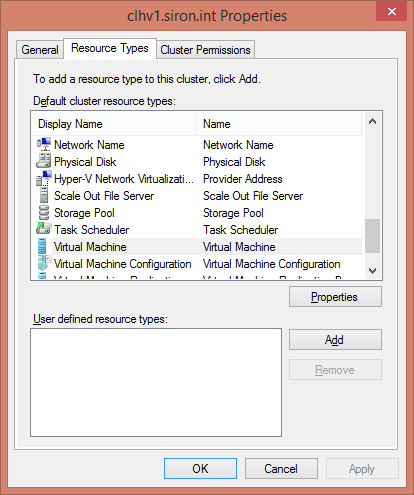This screenshot has height=495, width=414.
Task: Click the Virtual Machine resource icon
Action: 42,246
